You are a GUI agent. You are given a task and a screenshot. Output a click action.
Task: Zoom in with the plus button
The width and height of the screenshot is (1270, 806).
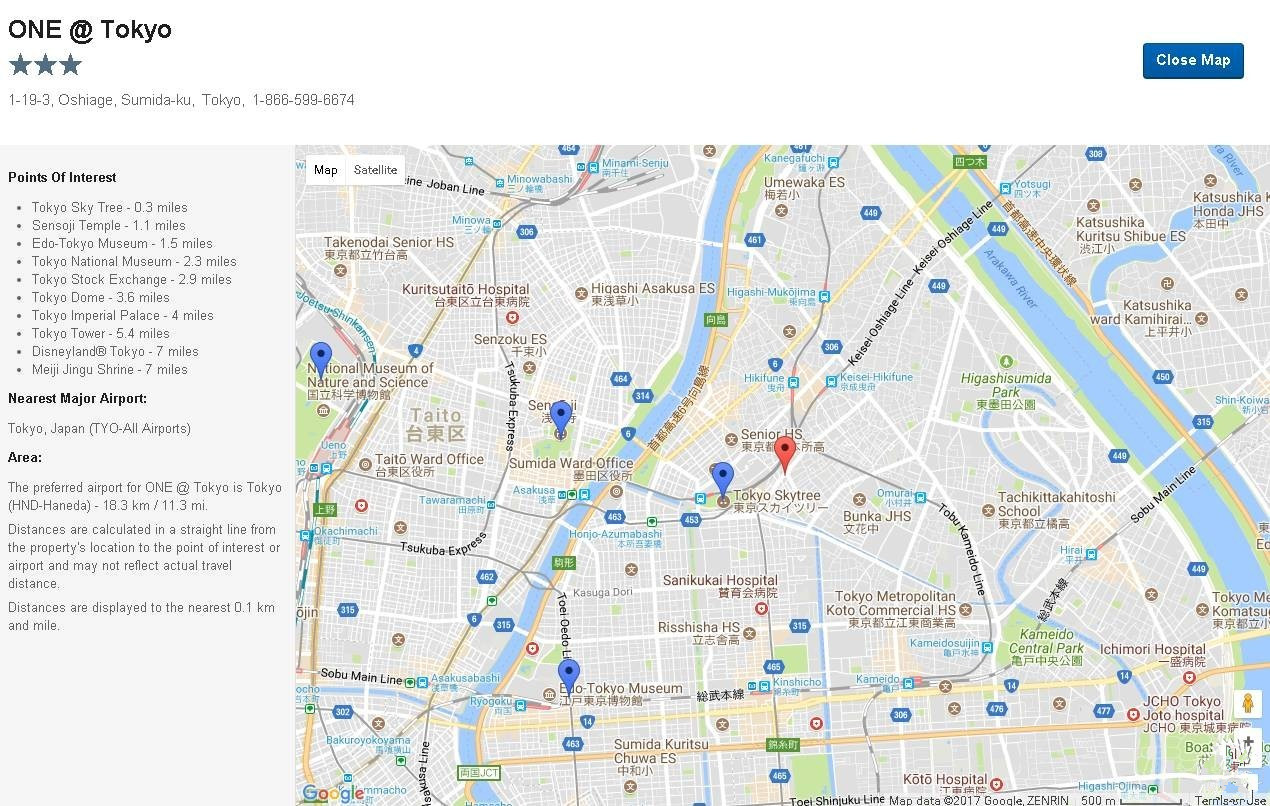click(1248, 742)
